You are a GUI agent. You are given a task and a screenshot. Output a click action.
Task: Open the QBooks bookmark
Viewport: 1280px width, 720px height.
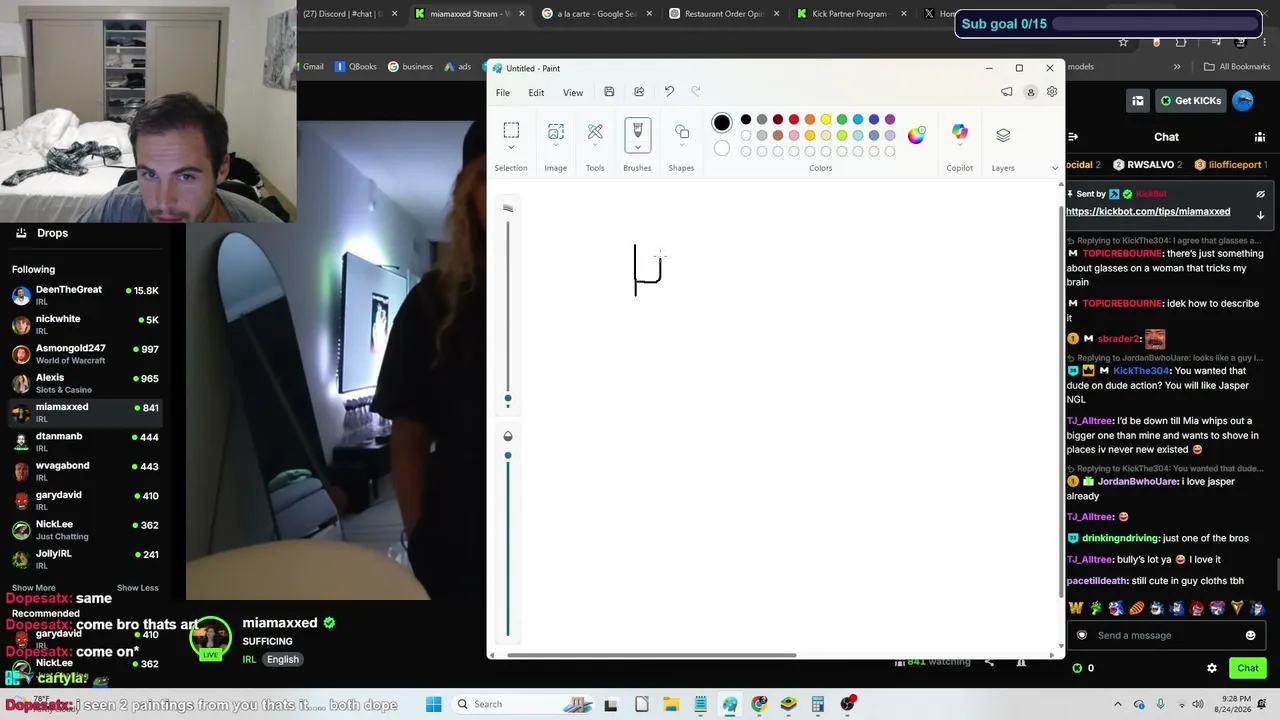[x=356, y=67]
